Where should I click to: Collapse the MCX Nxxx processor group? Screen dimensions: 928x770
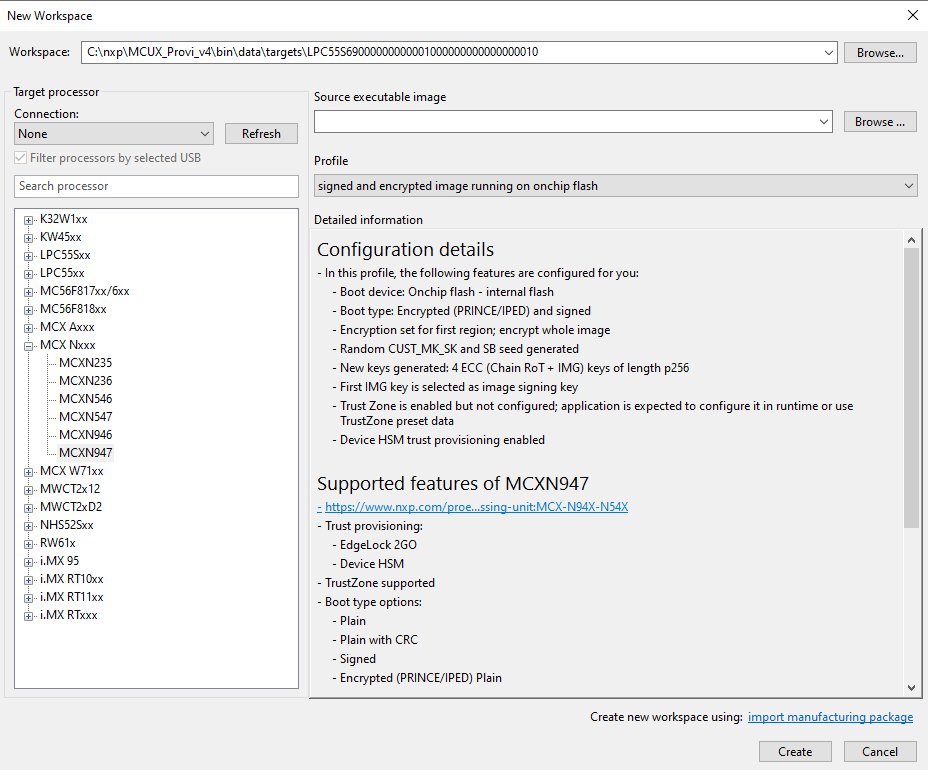pyautogui.click(x=29, y=345)
